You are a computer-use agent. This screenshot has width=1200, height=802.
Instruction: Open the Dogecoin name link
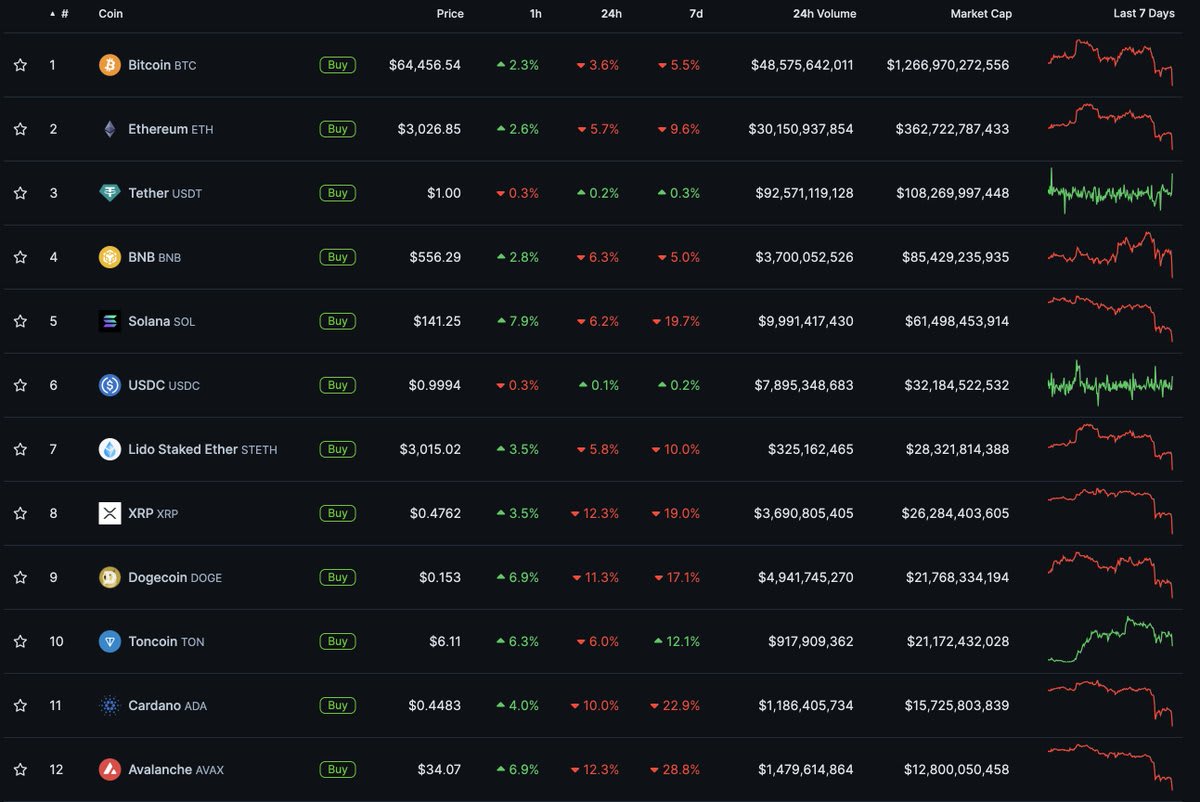tap(175, 577)
